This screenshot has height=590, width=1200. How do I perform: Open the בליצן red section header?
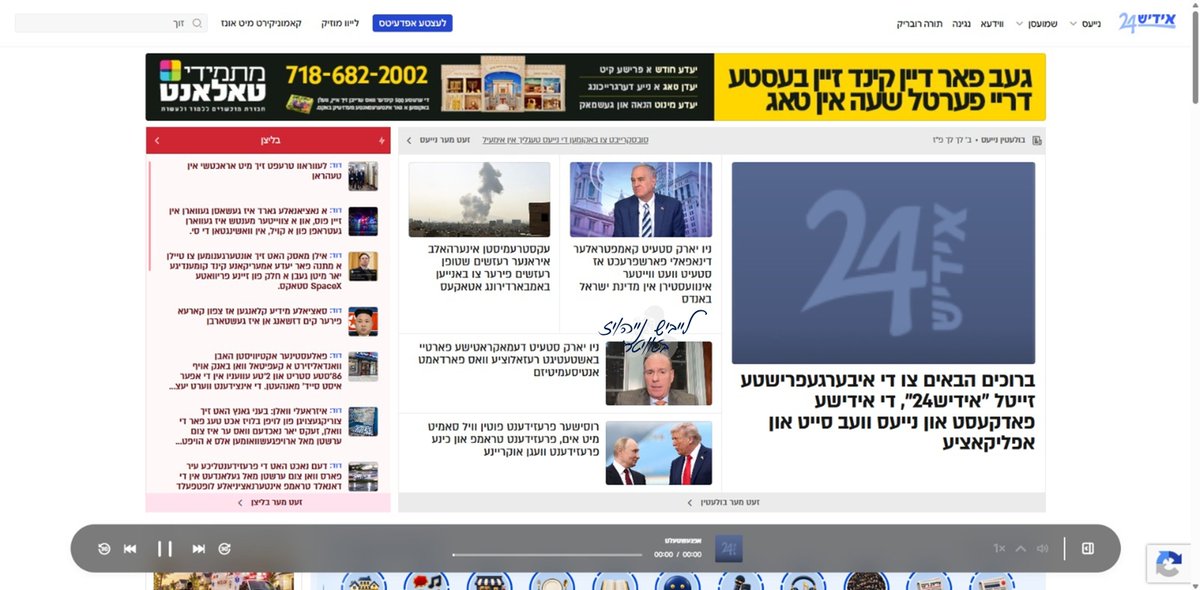(268, 141)
